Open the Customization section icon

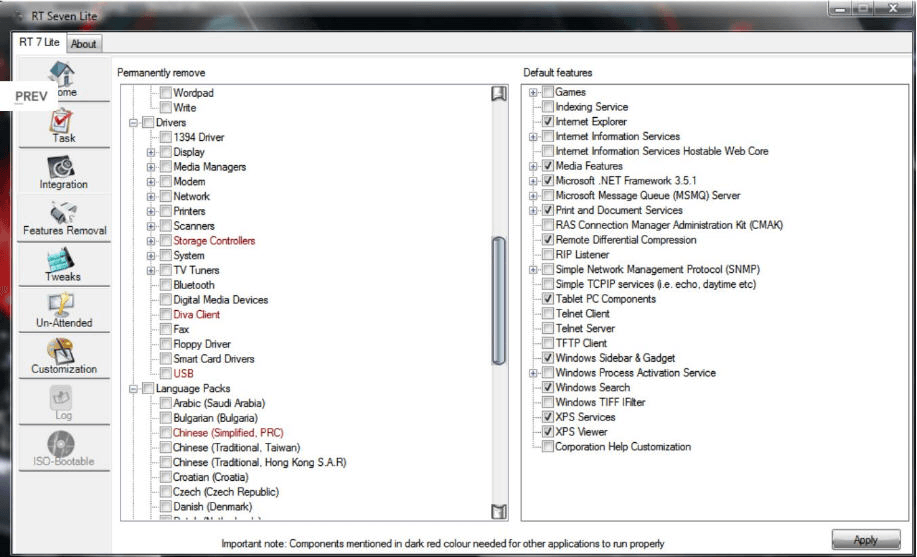tap(64, 356)
